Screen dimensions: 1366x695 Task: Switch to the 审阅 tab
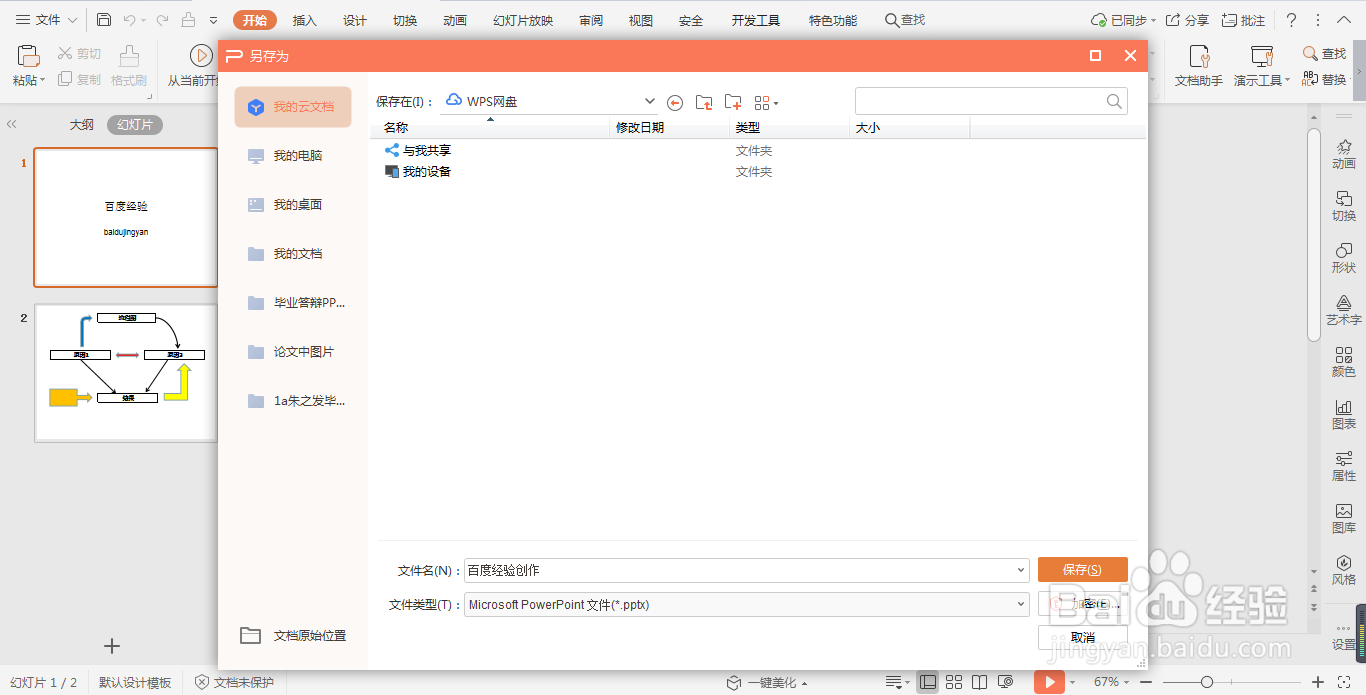[591, 20]
